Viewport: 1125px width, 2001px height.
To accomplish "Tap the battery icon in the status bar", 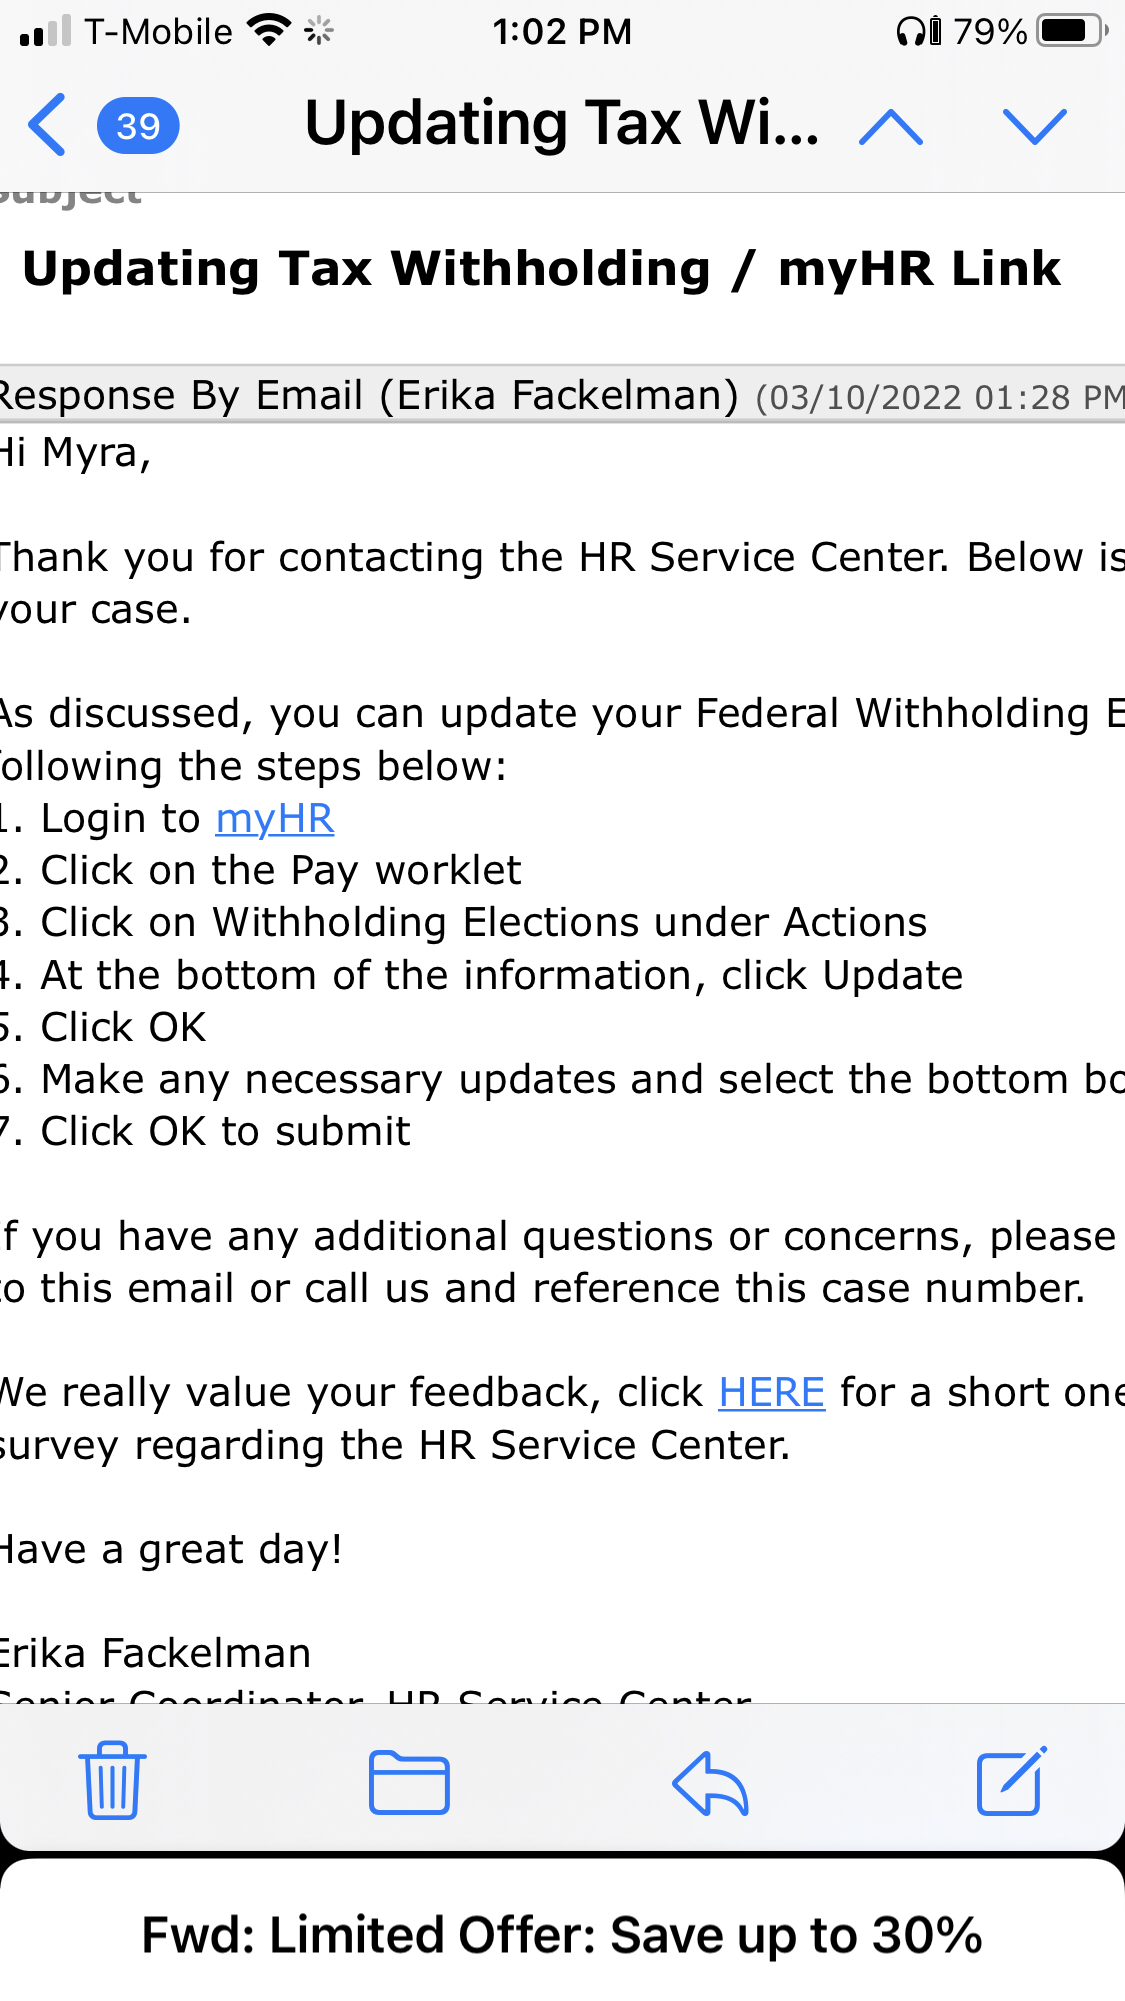I will click(x=1073, y=31).
